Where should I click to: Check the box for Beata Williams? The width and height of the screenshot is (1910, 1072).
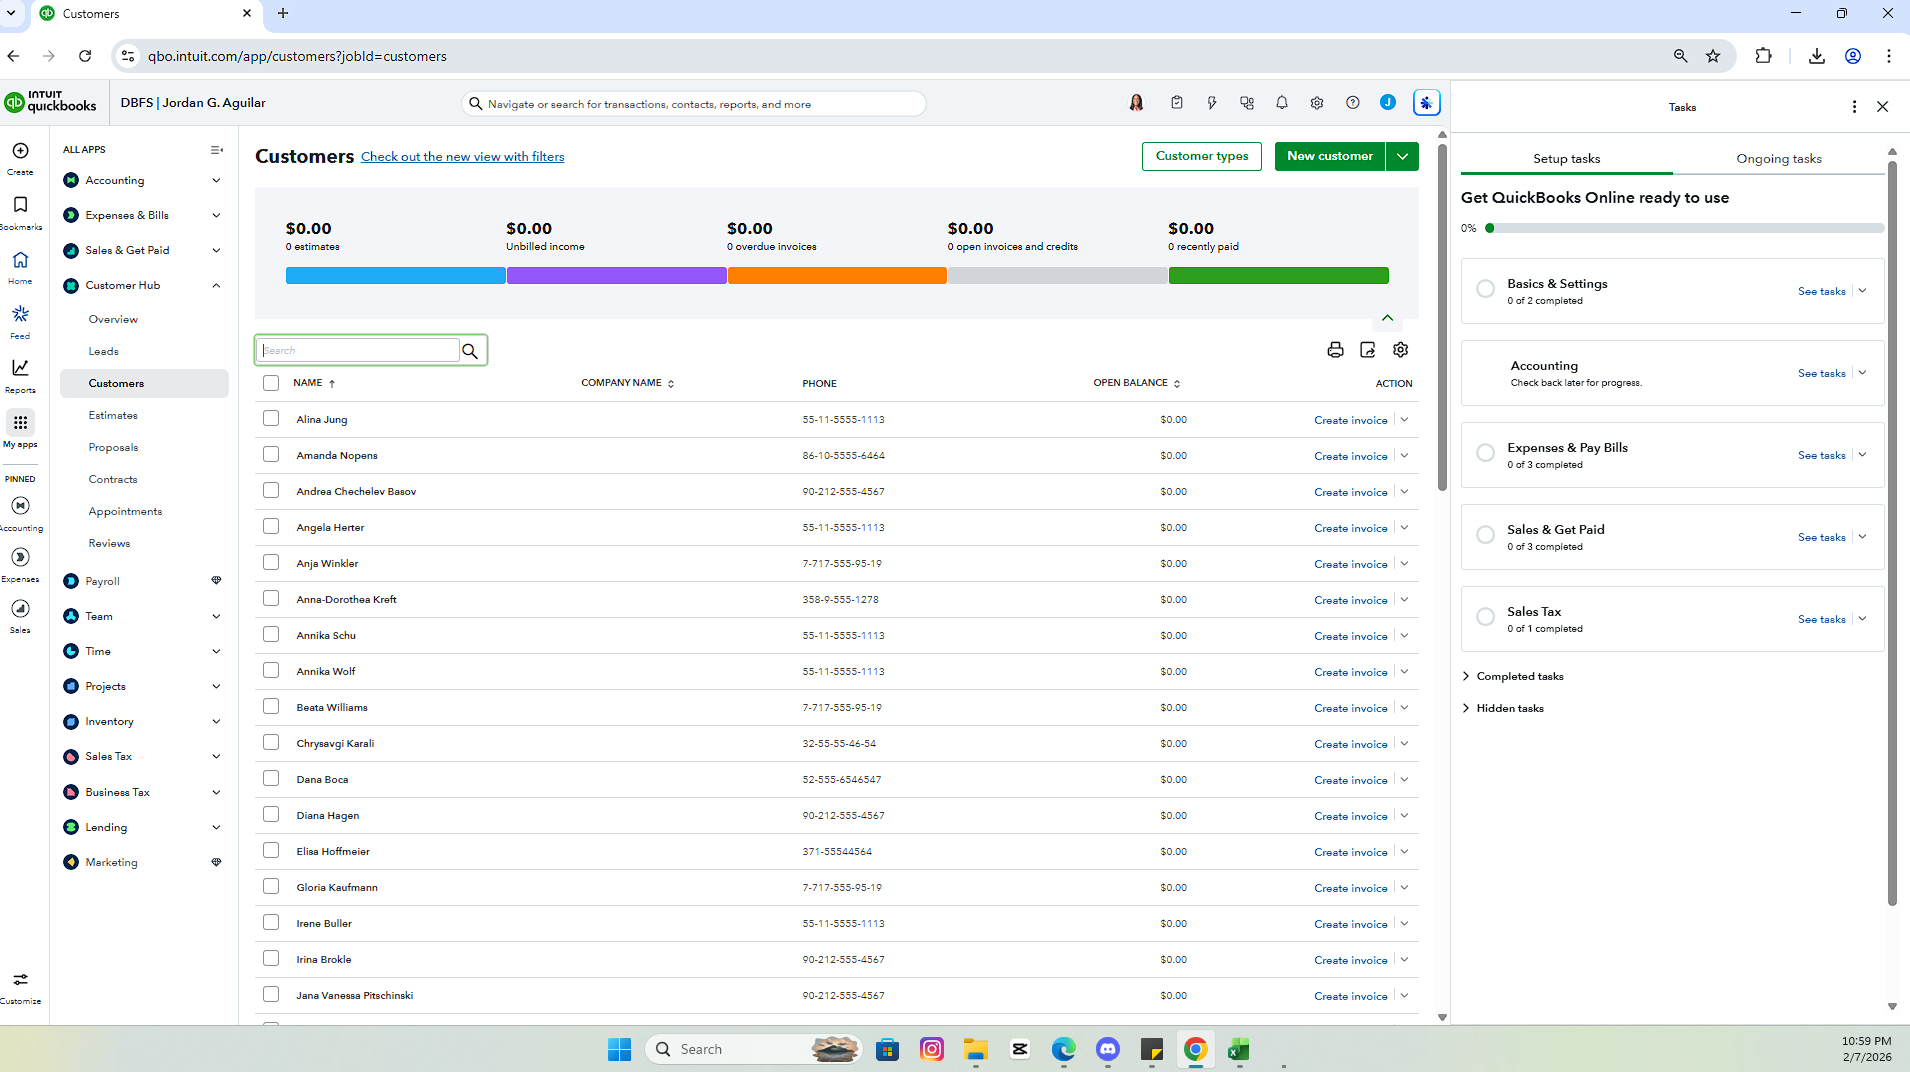pyautogui.click(x=271, y=707)
